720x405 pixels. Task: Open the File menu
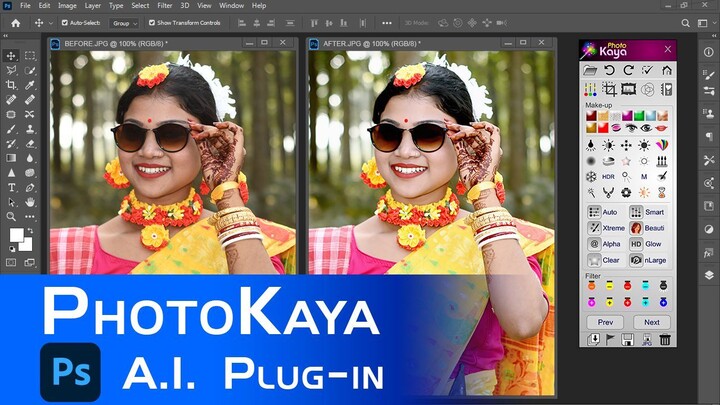click(25, 6)
